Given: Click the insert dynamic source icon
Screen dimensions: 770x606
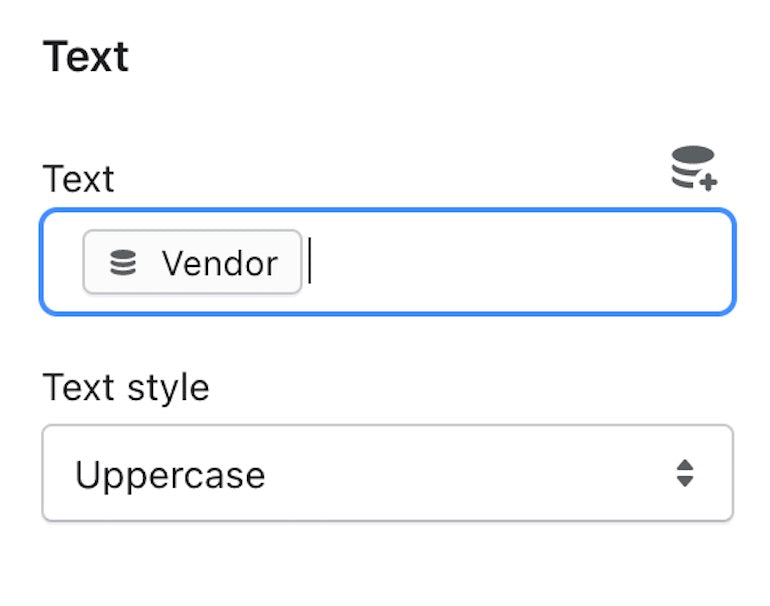Looking at the screenshot, I should pos(692,167).
